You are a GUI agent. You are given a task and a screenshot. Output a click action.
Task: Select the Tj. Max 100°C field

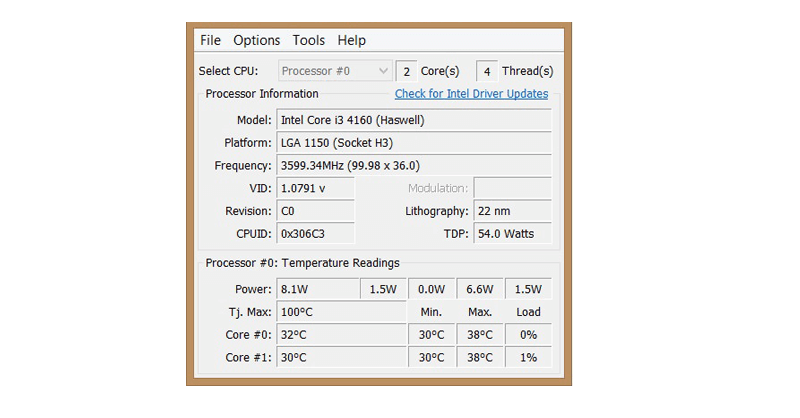click(x=340, y=312)
